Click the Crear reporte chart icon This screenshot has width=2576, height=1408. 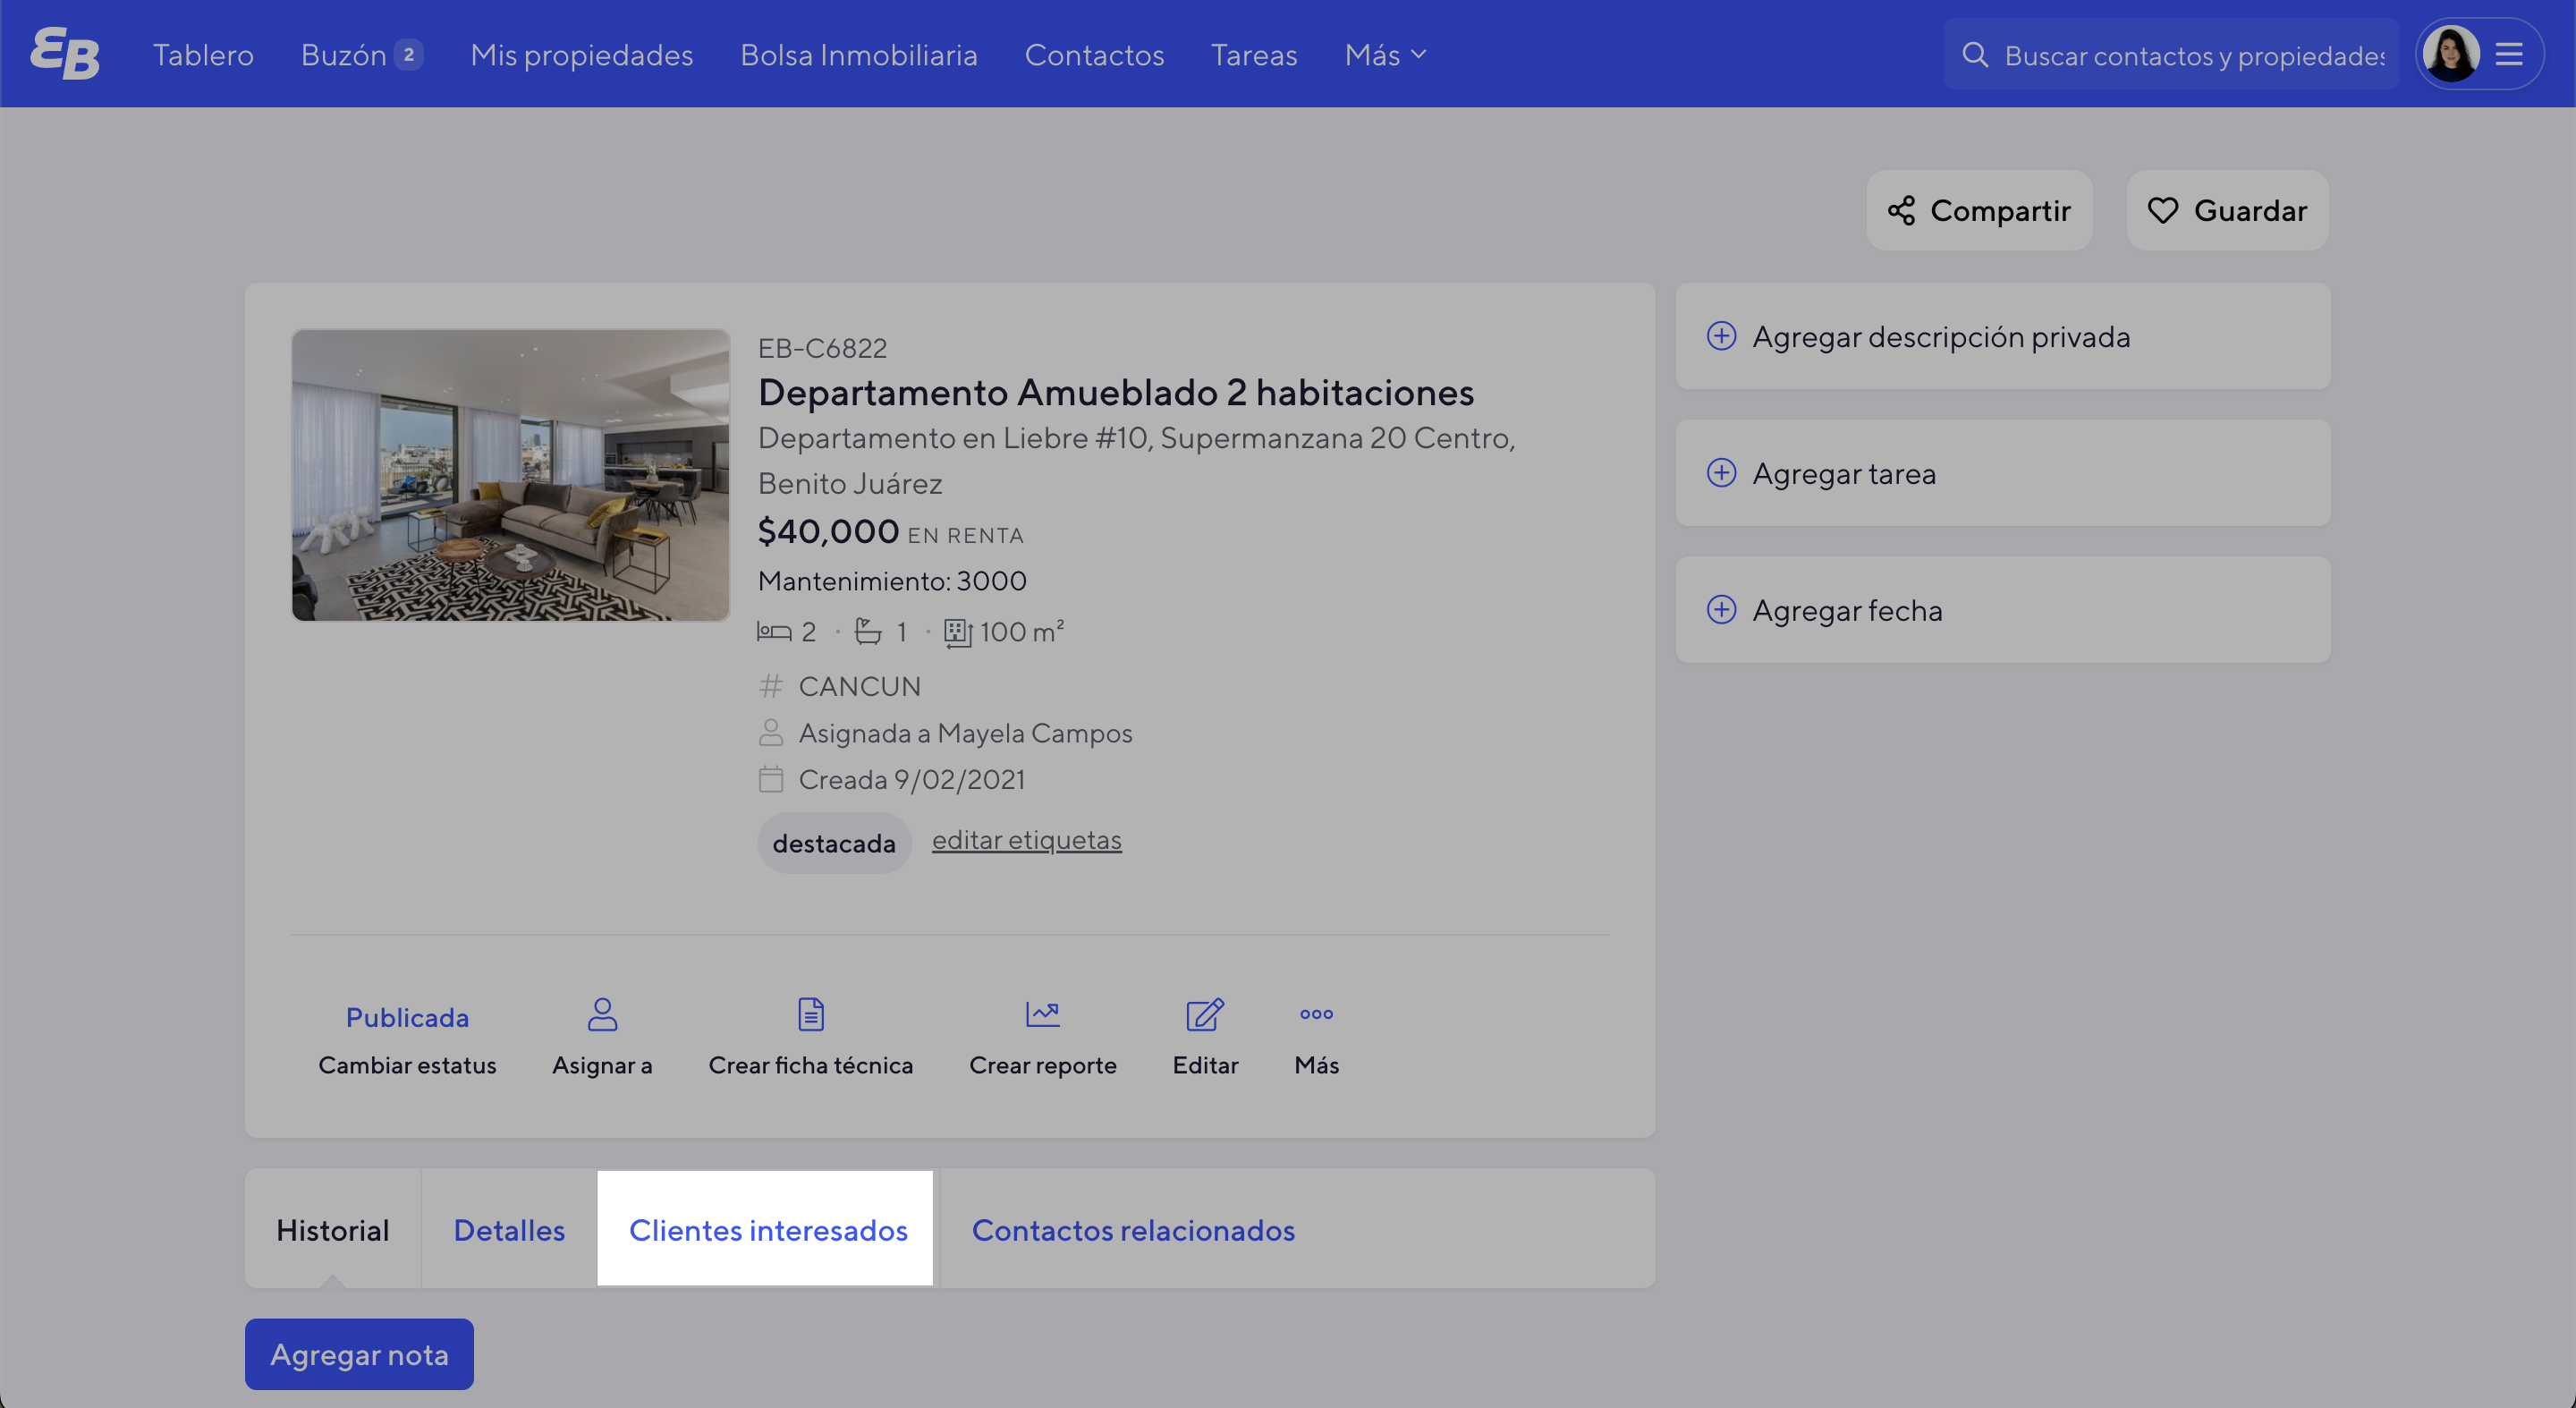1042,1014
